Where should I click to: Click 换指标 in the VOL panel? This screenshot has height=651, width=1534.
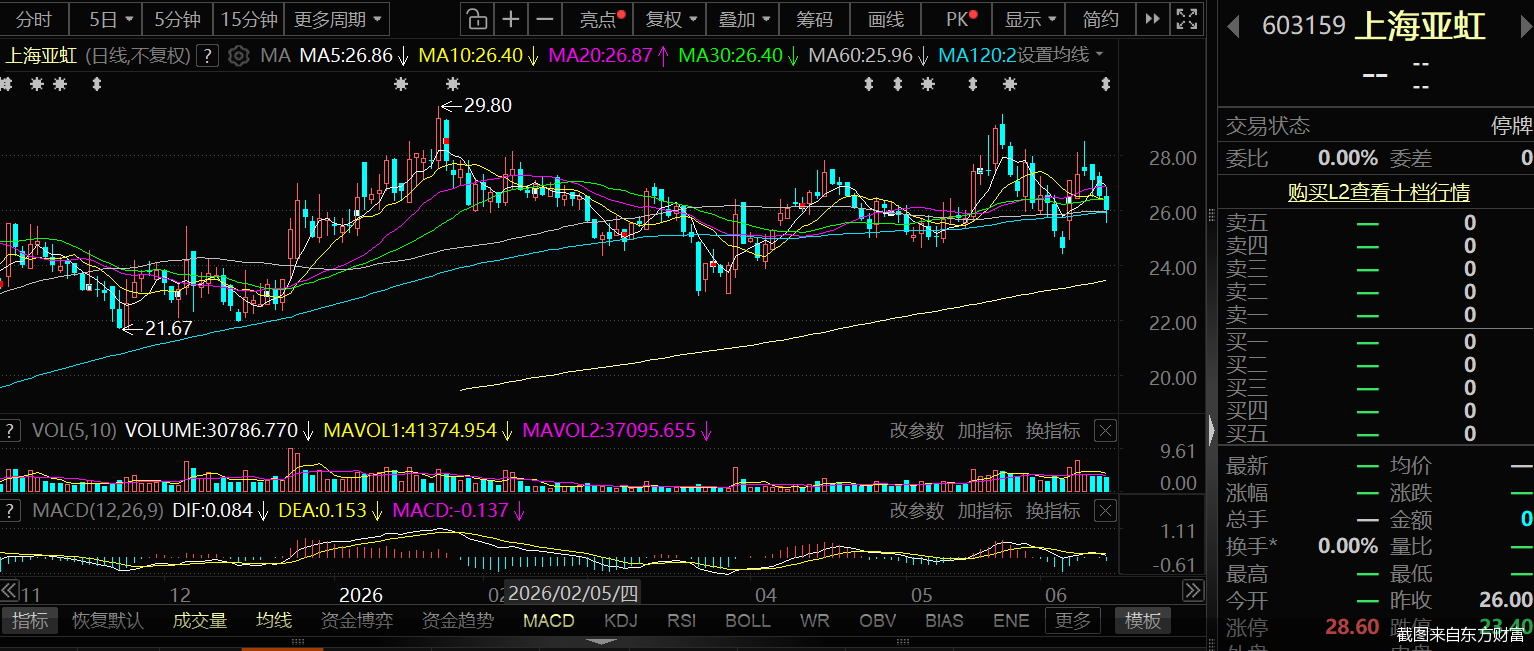tap(1053, 431)
